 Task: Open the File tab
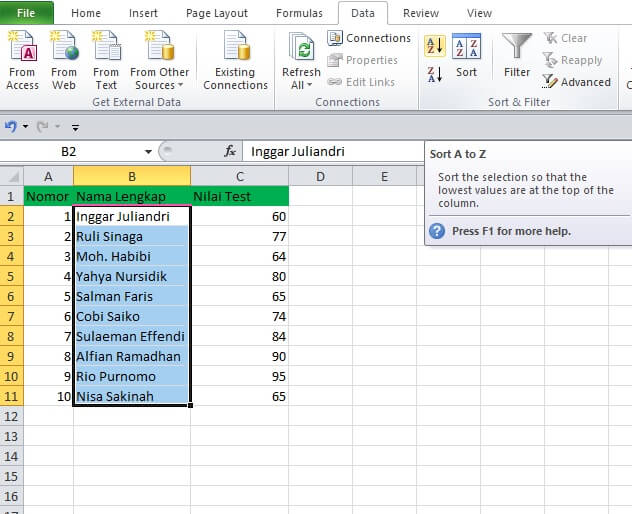(26, 13)
